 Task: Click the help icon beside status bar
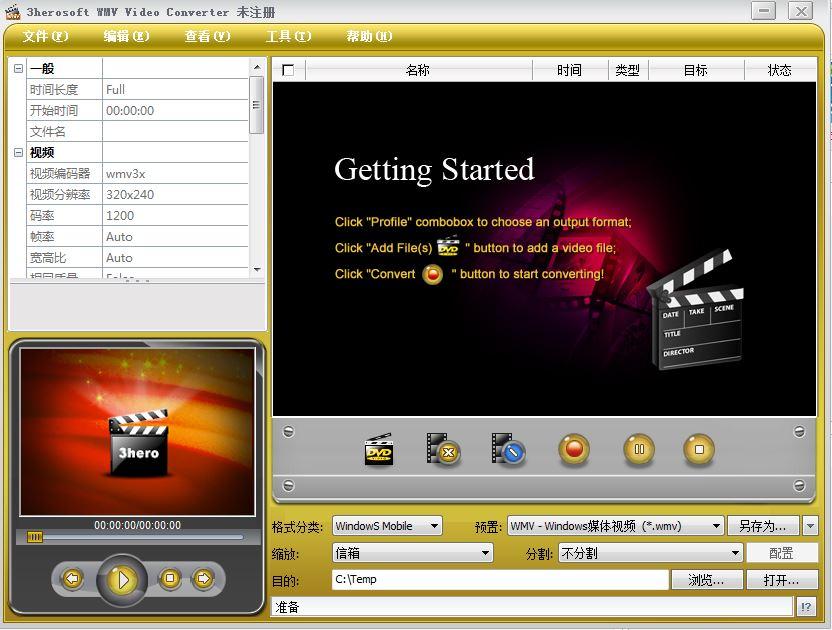pos(806,607)
